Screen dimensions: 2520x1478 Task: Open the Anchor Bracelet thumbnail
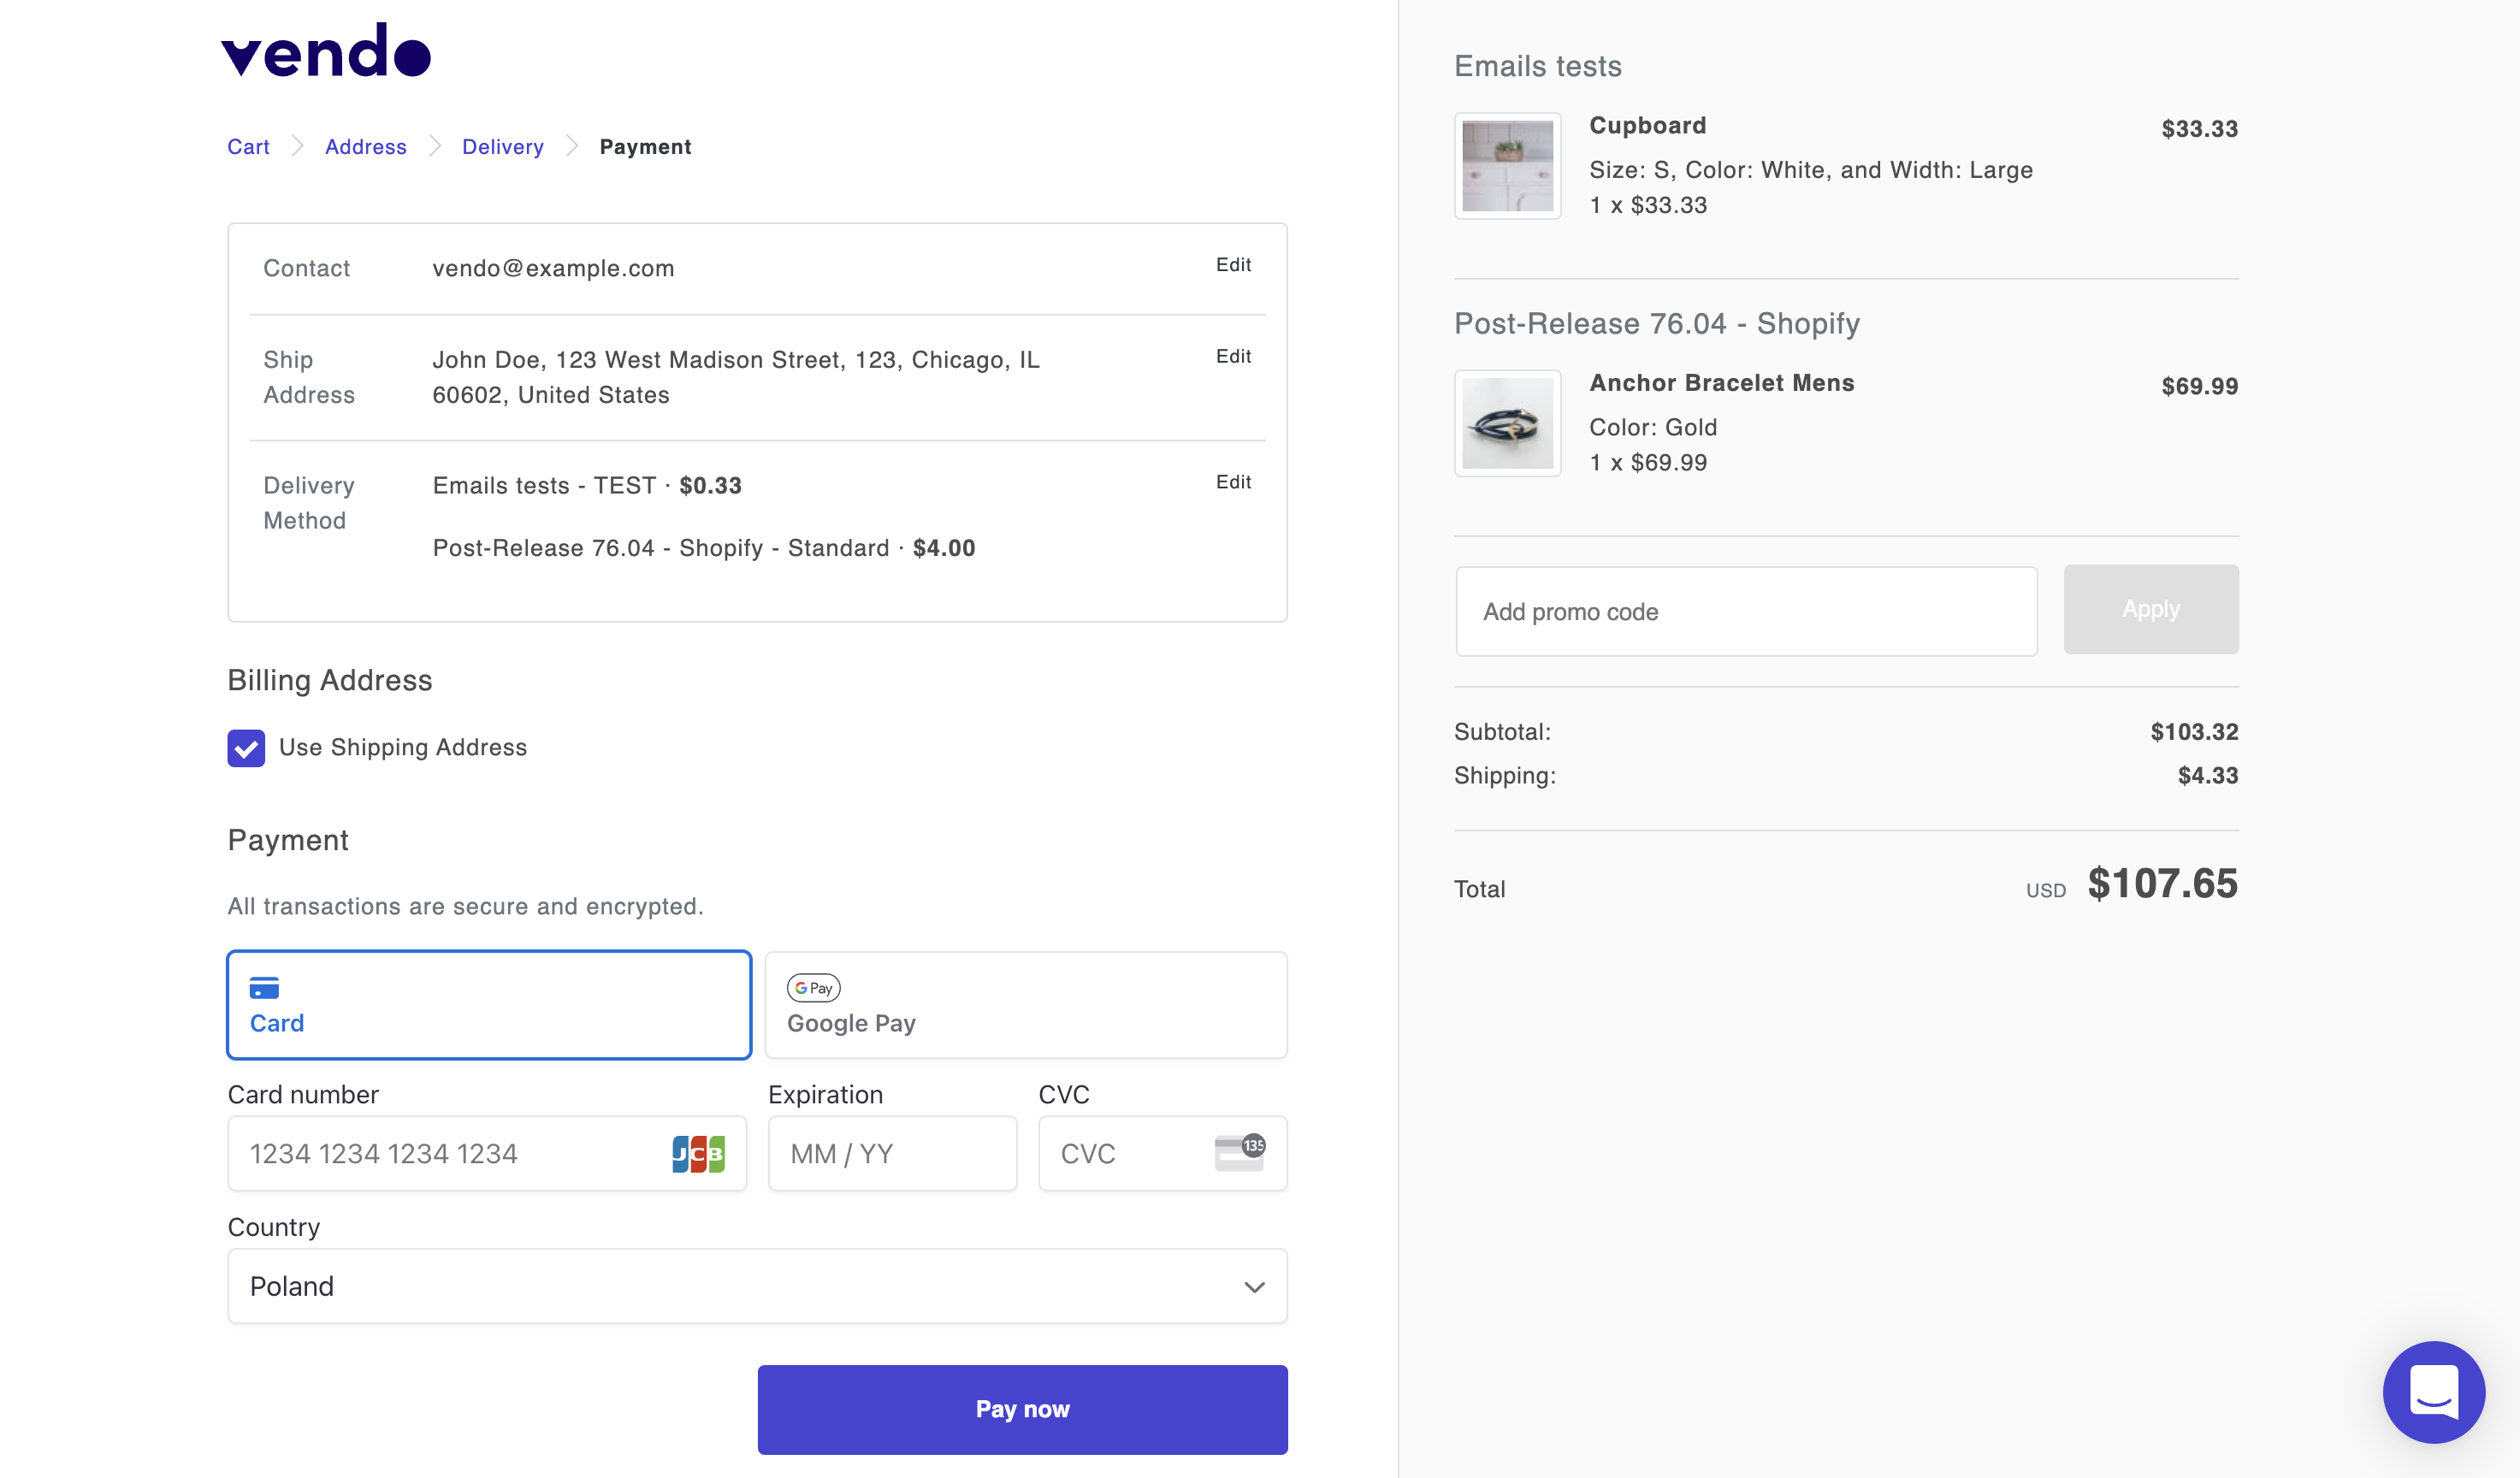[1507, 423]
